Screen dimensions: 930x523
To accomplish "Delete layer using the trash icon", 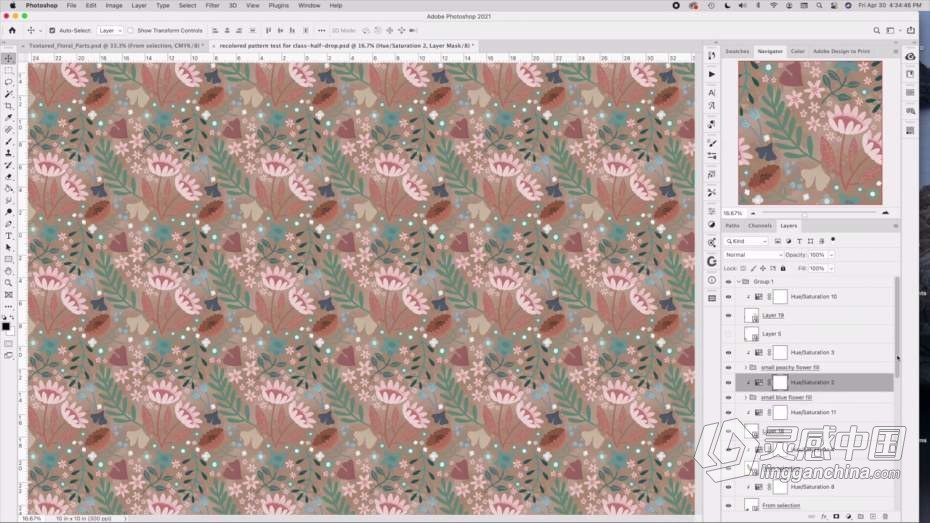I will (886, 516).
